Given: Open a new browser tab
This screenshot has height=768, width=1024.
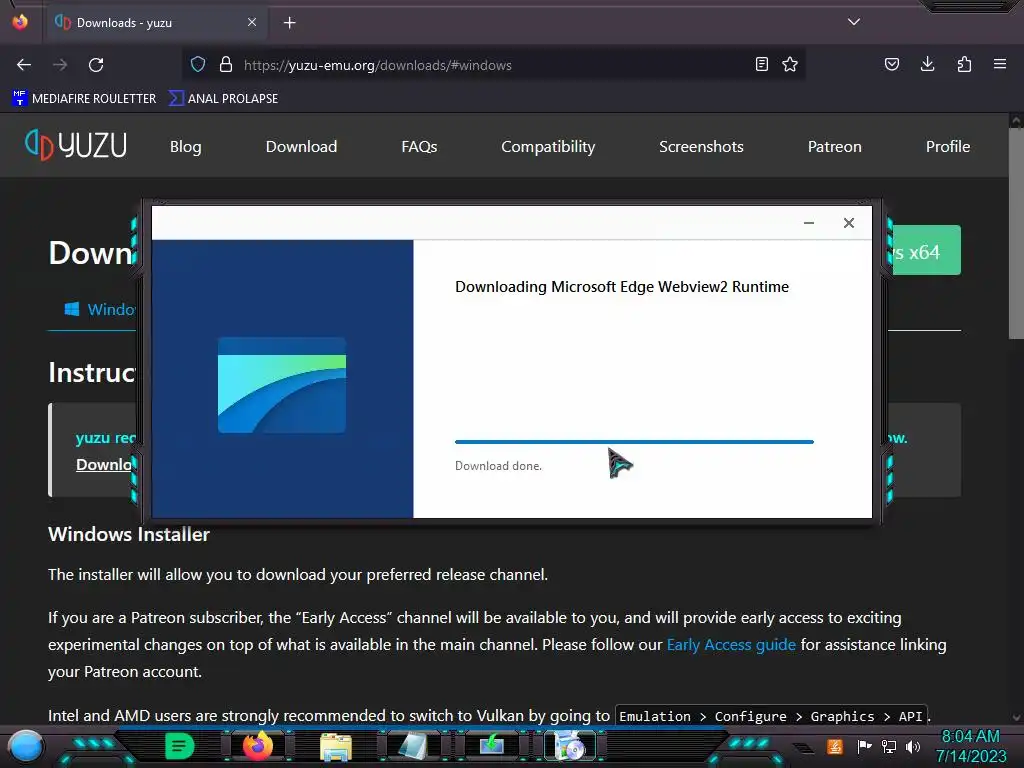Looking at the screenshot, I should (x=289, y=23).
